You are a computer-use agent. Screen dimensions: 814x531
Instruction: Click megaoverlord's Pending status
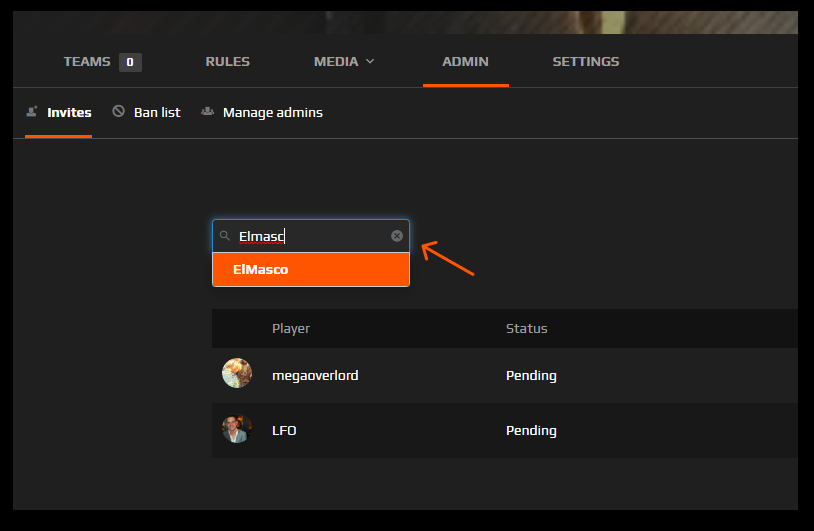point(531,376)
